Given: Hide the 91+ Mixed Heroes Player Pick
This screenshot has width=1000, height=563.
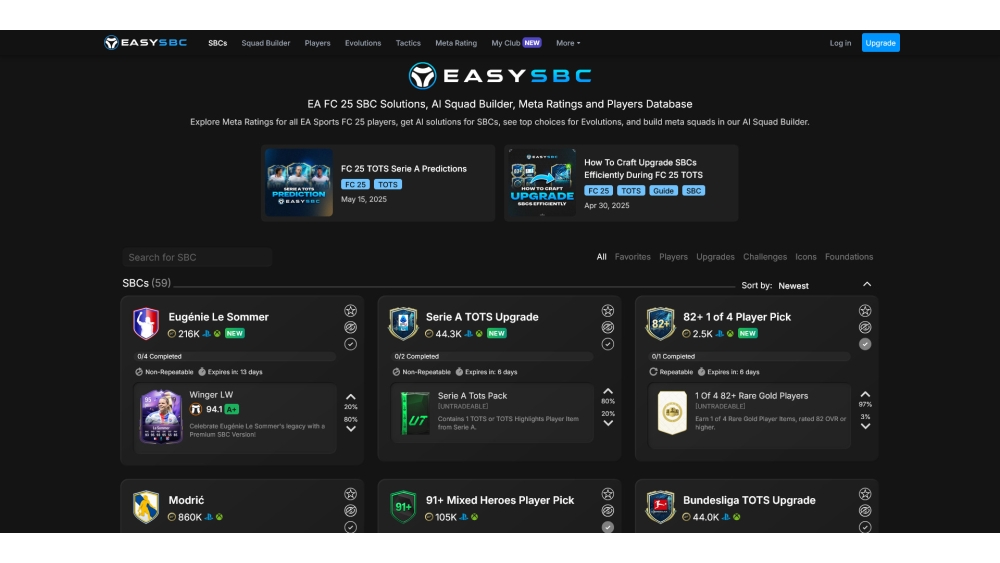Looking at the screenshot, I should coord(608,511).
